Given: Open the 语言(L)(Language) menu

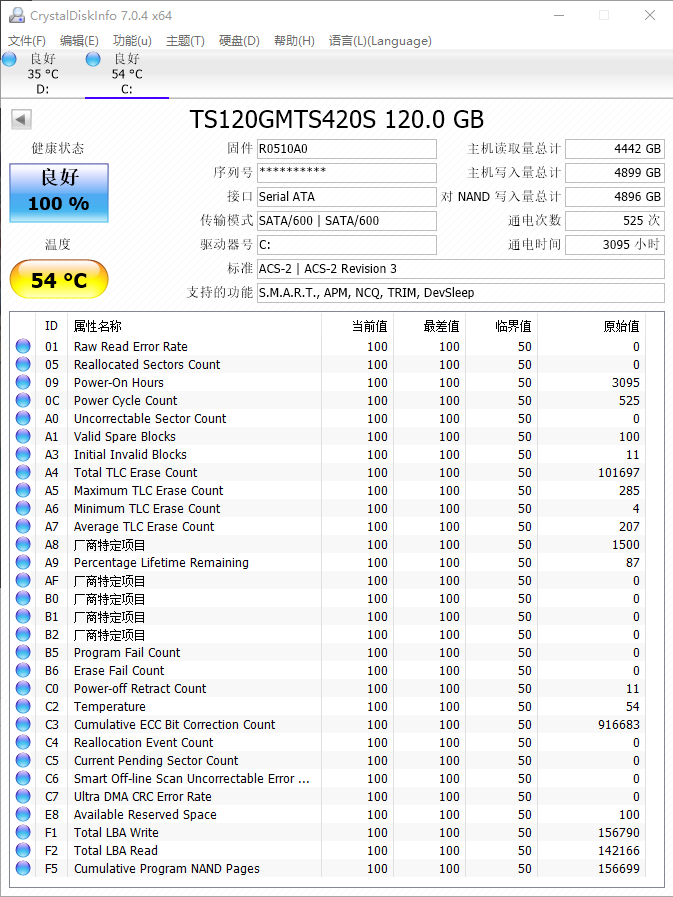Looking at the screenshot, I should [x=380, y=41].
